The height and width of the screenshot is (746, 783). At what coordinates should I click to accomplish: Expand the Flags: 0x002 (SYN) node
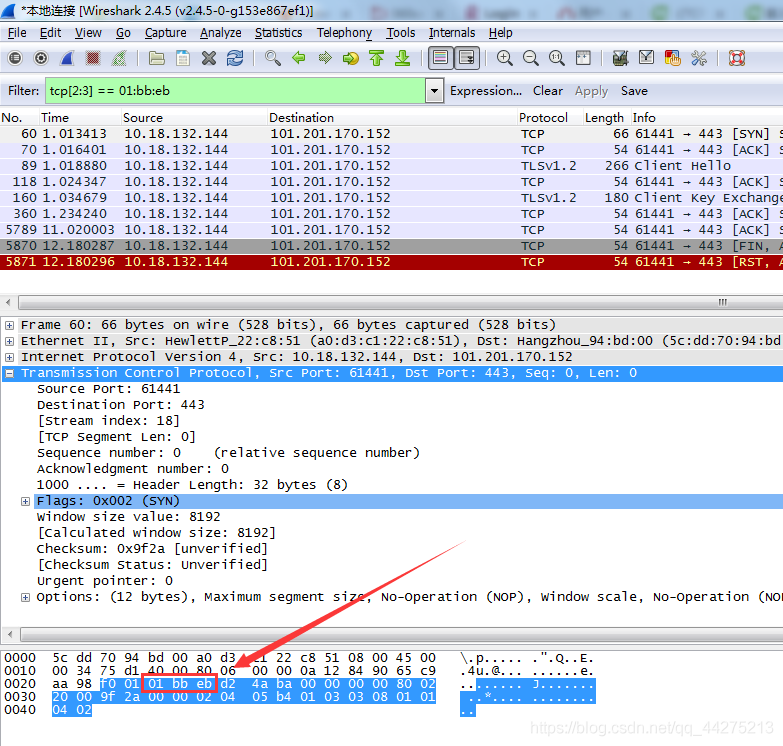pyautogui.click(x=25, y=501)
